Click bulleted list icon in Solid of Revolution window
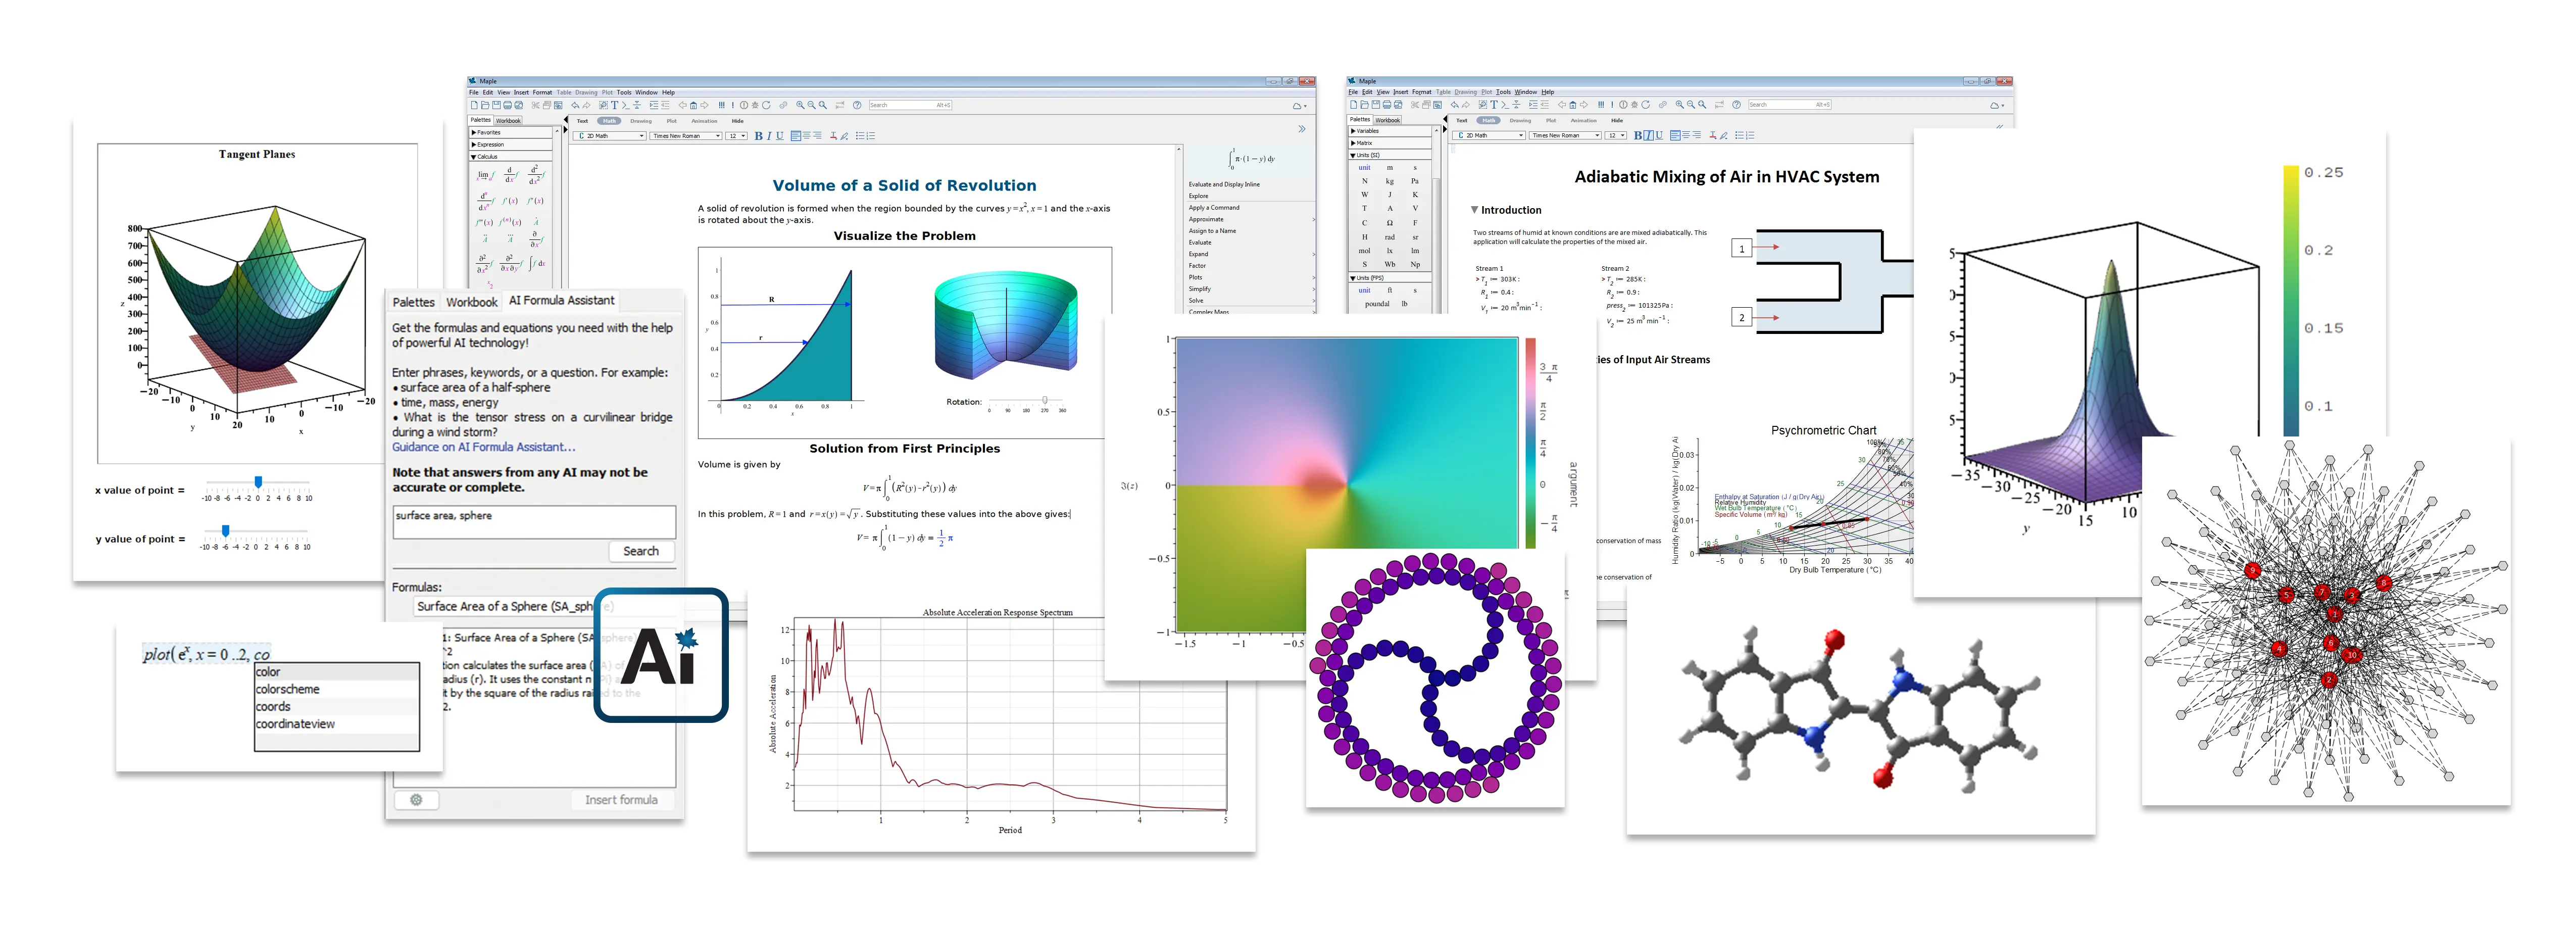 coord(860,136)
